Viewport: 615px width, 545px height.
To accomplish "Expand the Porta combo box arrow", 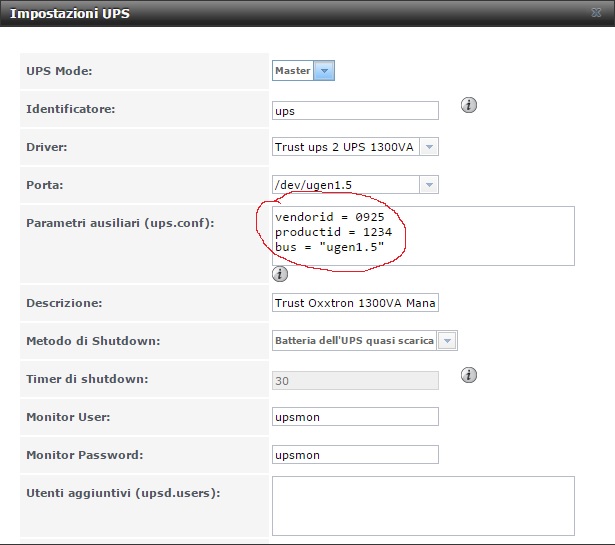I will pyautogui.click(x=429, y=185).
